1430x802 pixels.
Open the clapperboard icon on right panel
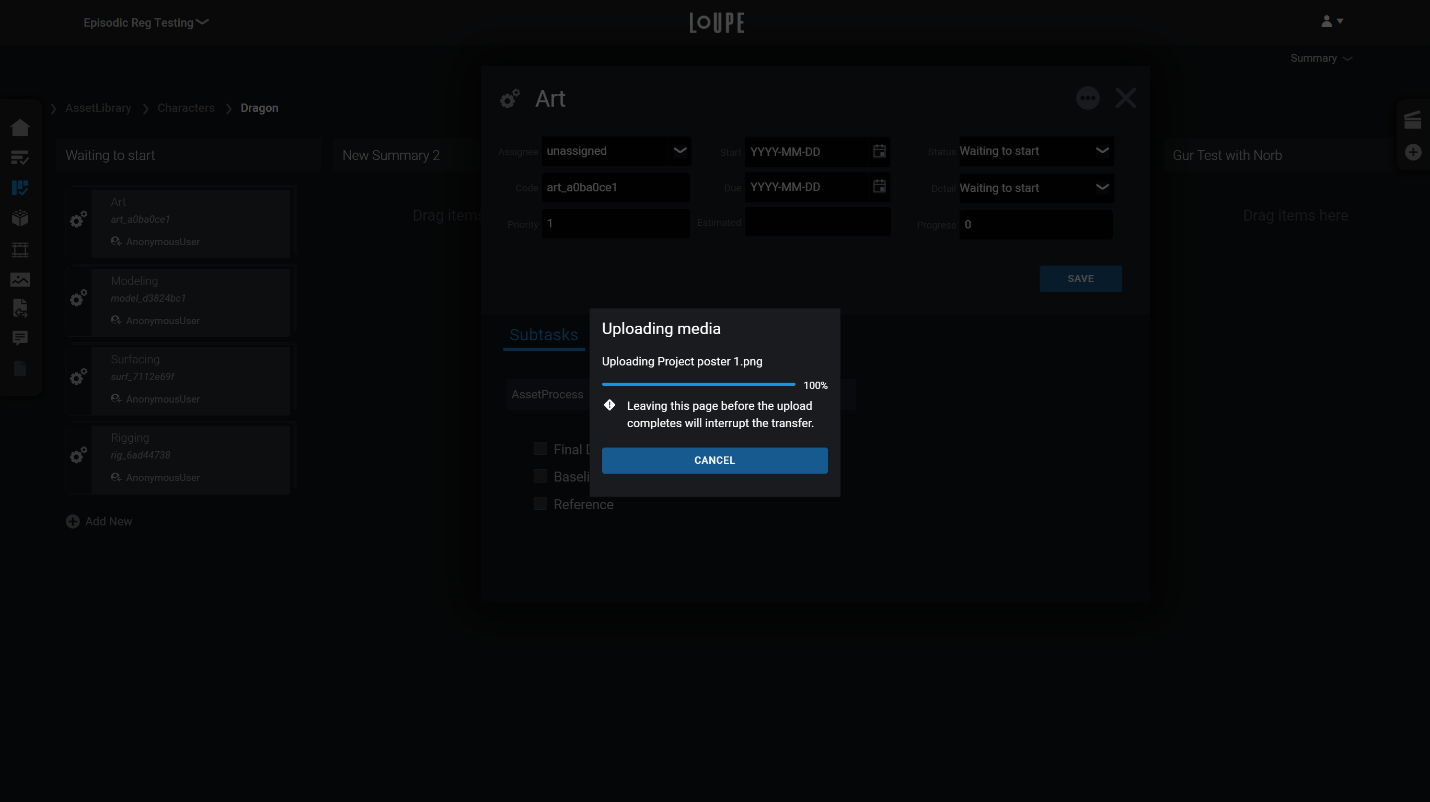pos(1413,120)
